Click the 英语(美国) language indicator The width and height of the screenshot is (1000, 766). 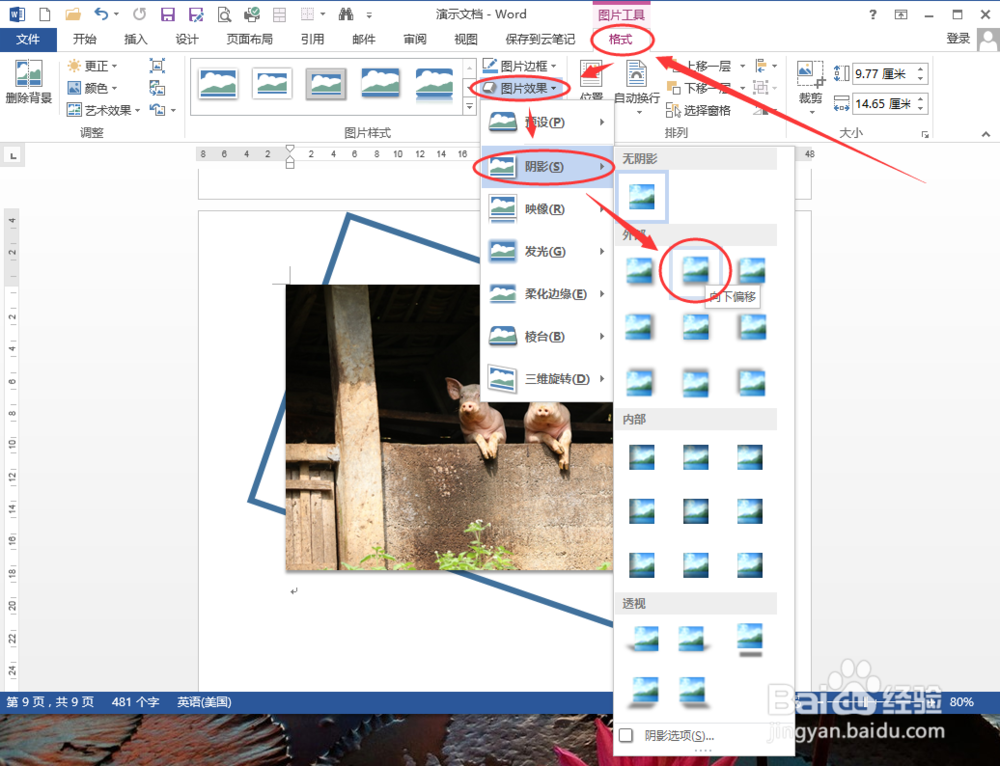[x=204, y=702]
